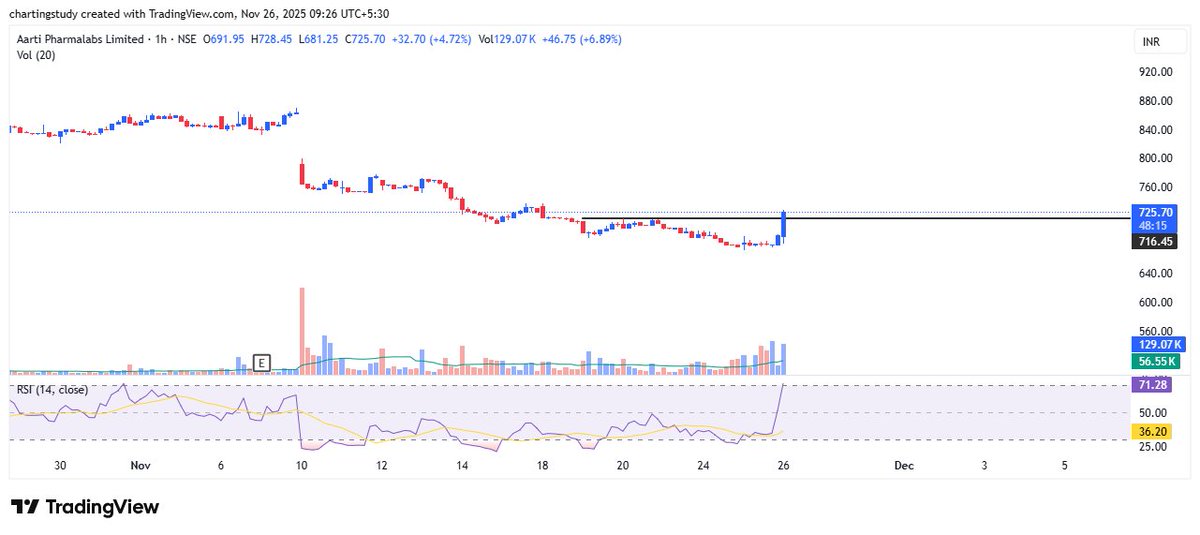Click the 50.00 RSI axis label
Image resolution: width=1200 pixels, height=535 pixels.
(1152, 412)
